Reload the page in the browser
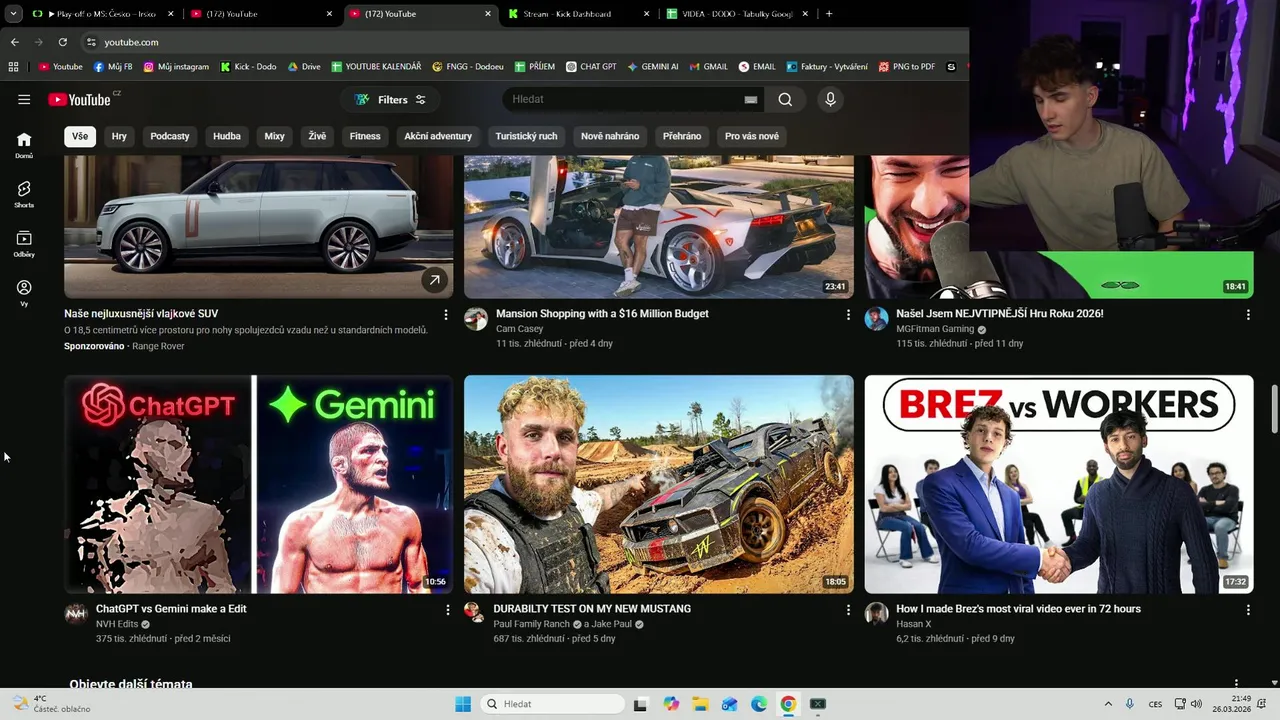This screenshot has height=720, width=1280. [x=62, y=42]
